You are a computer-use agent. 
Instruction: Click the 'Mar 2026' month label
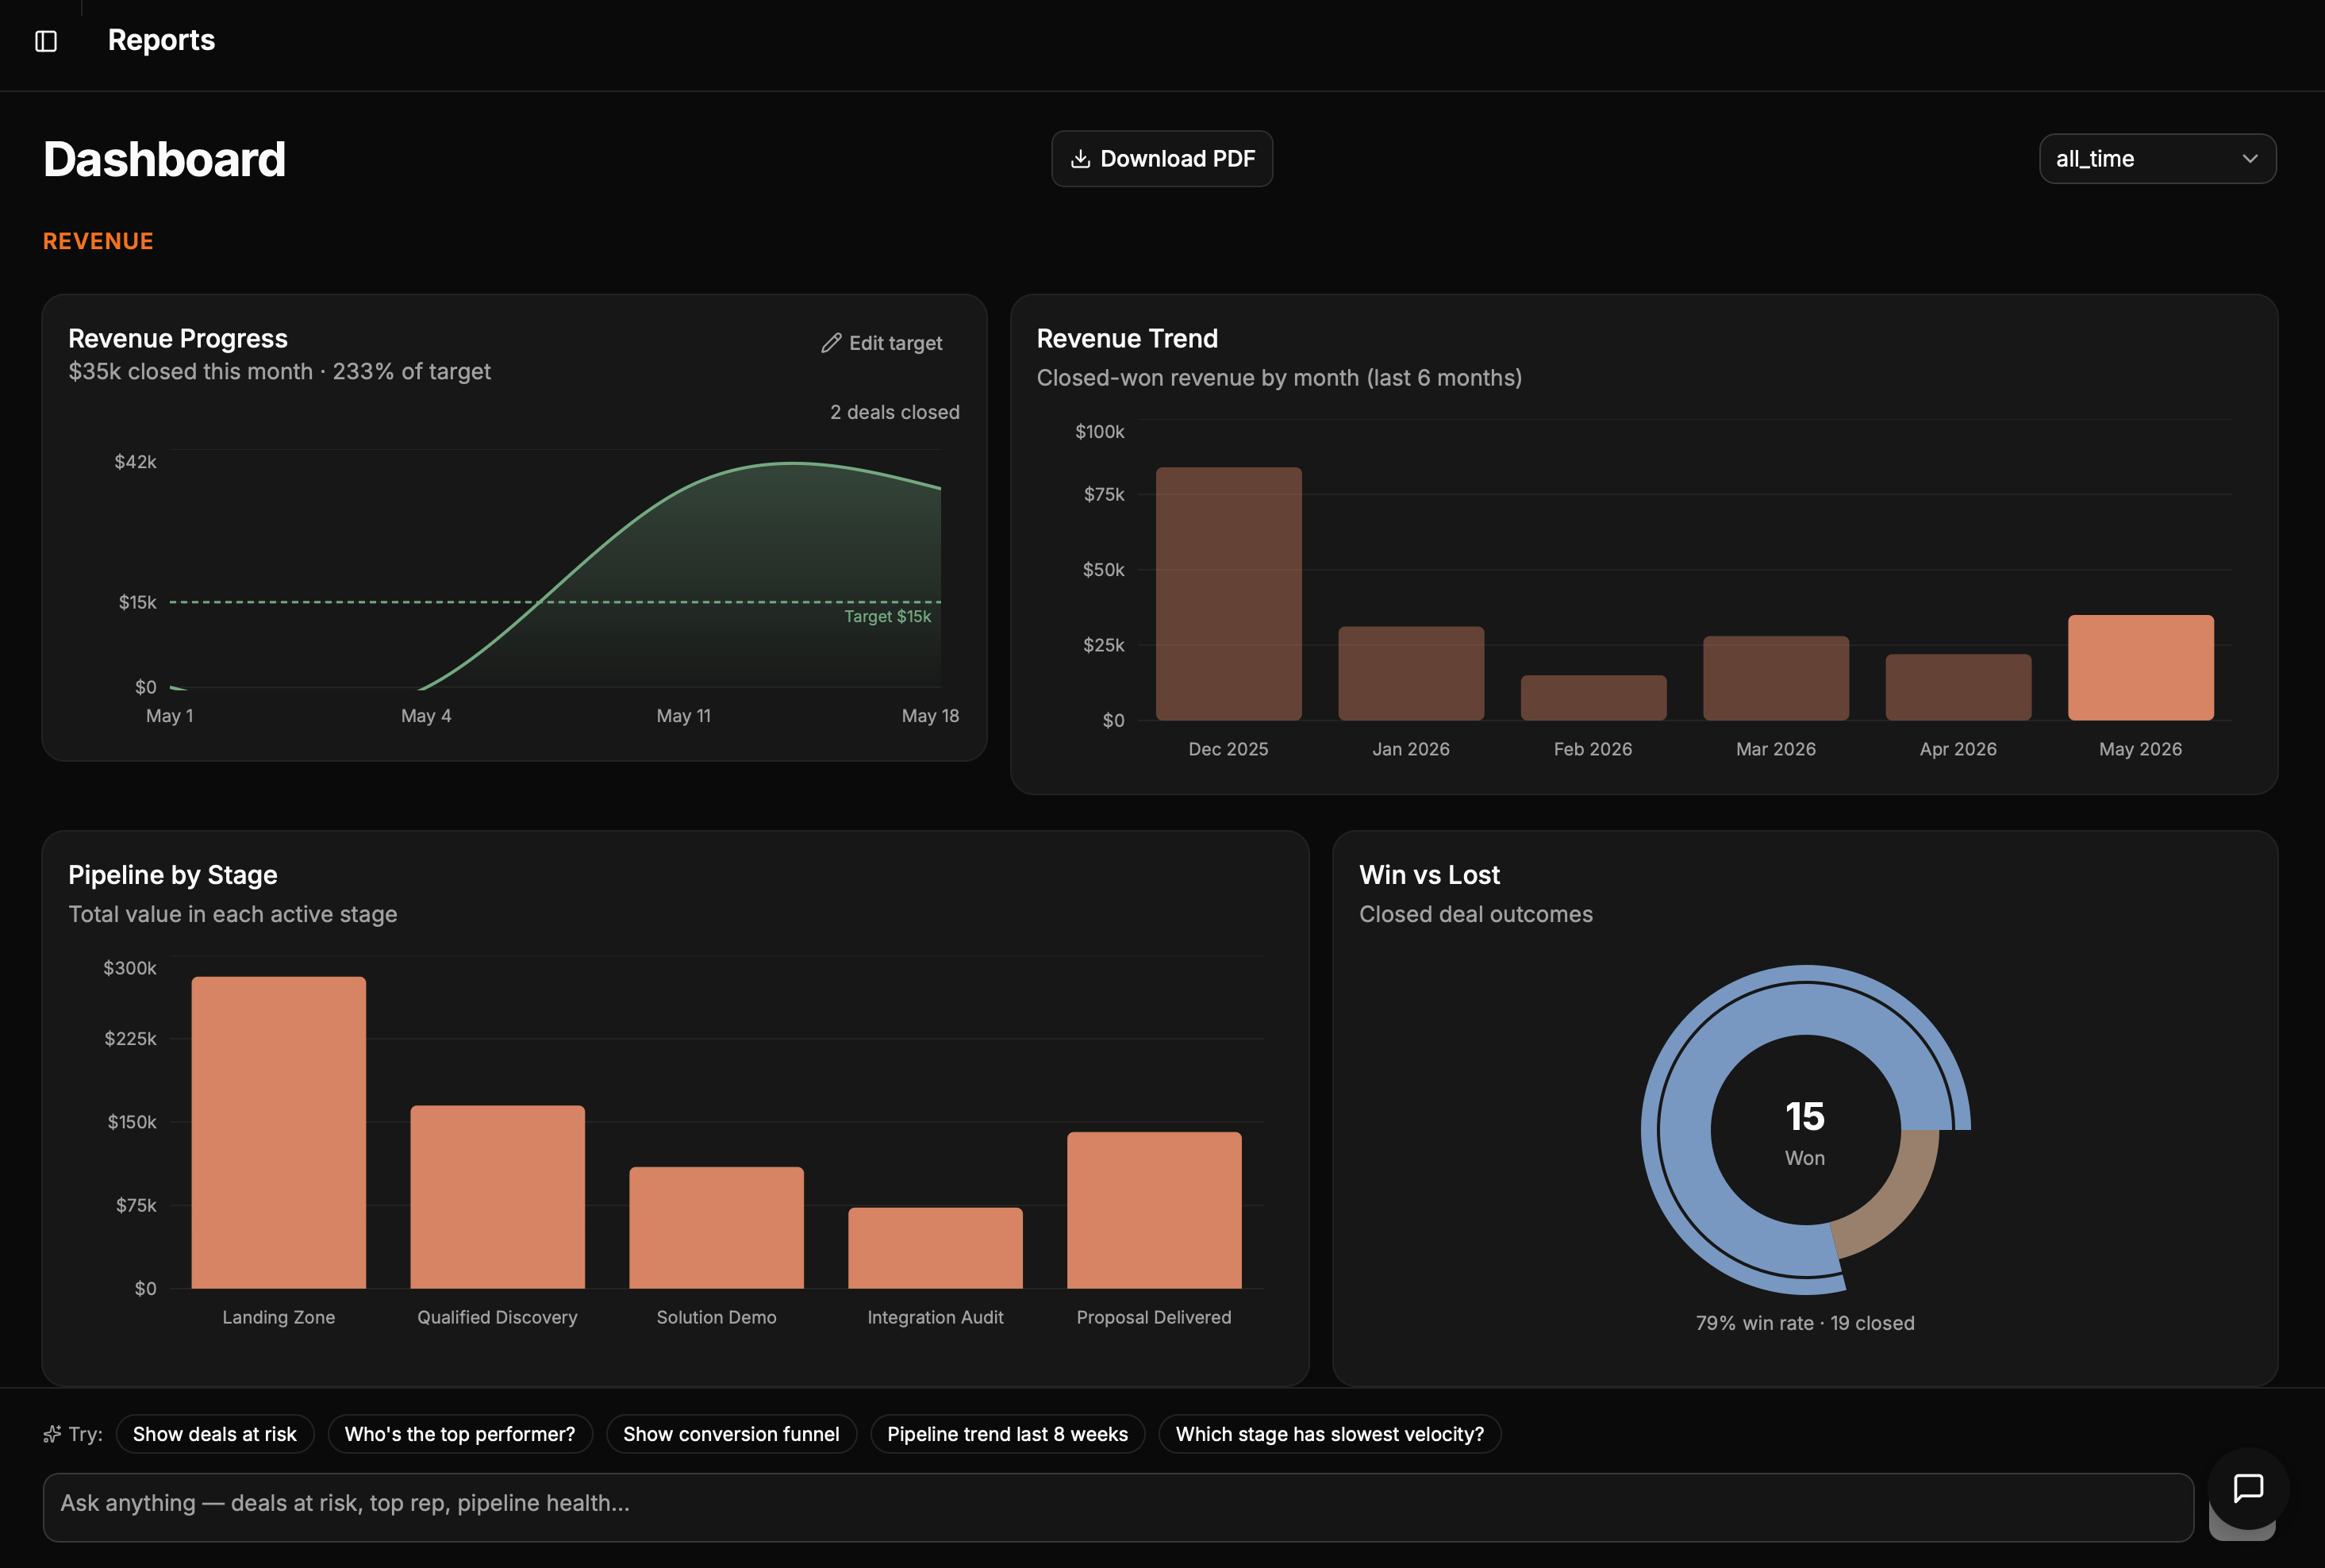(x=1776, y=749)
